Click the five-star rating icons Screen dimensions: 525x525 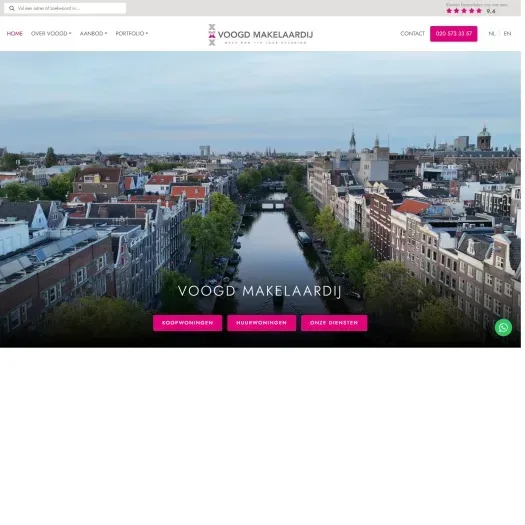pyautogui.click(x=464, y=11)
